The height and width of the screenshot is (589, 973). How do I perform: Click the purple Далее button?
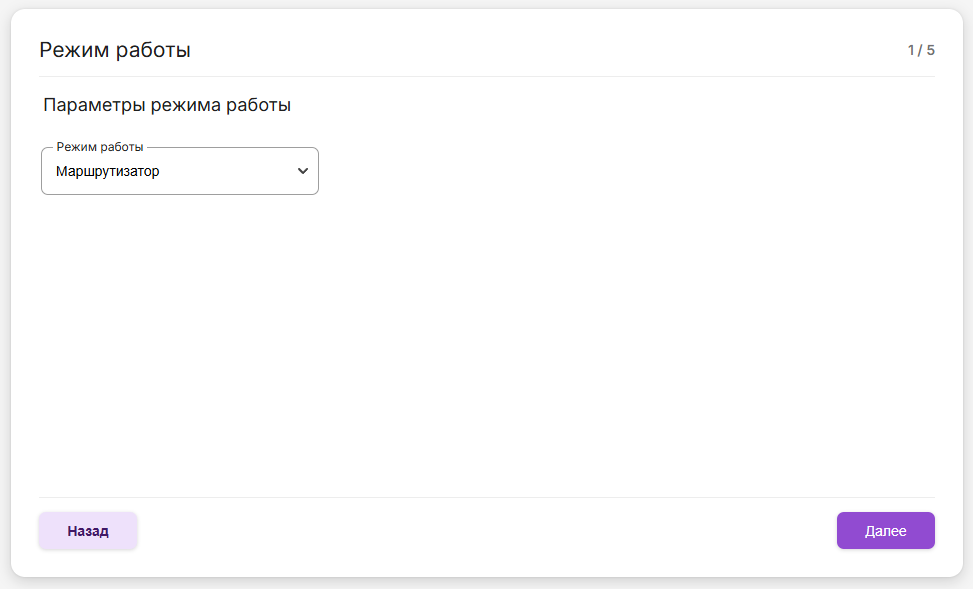885,531
